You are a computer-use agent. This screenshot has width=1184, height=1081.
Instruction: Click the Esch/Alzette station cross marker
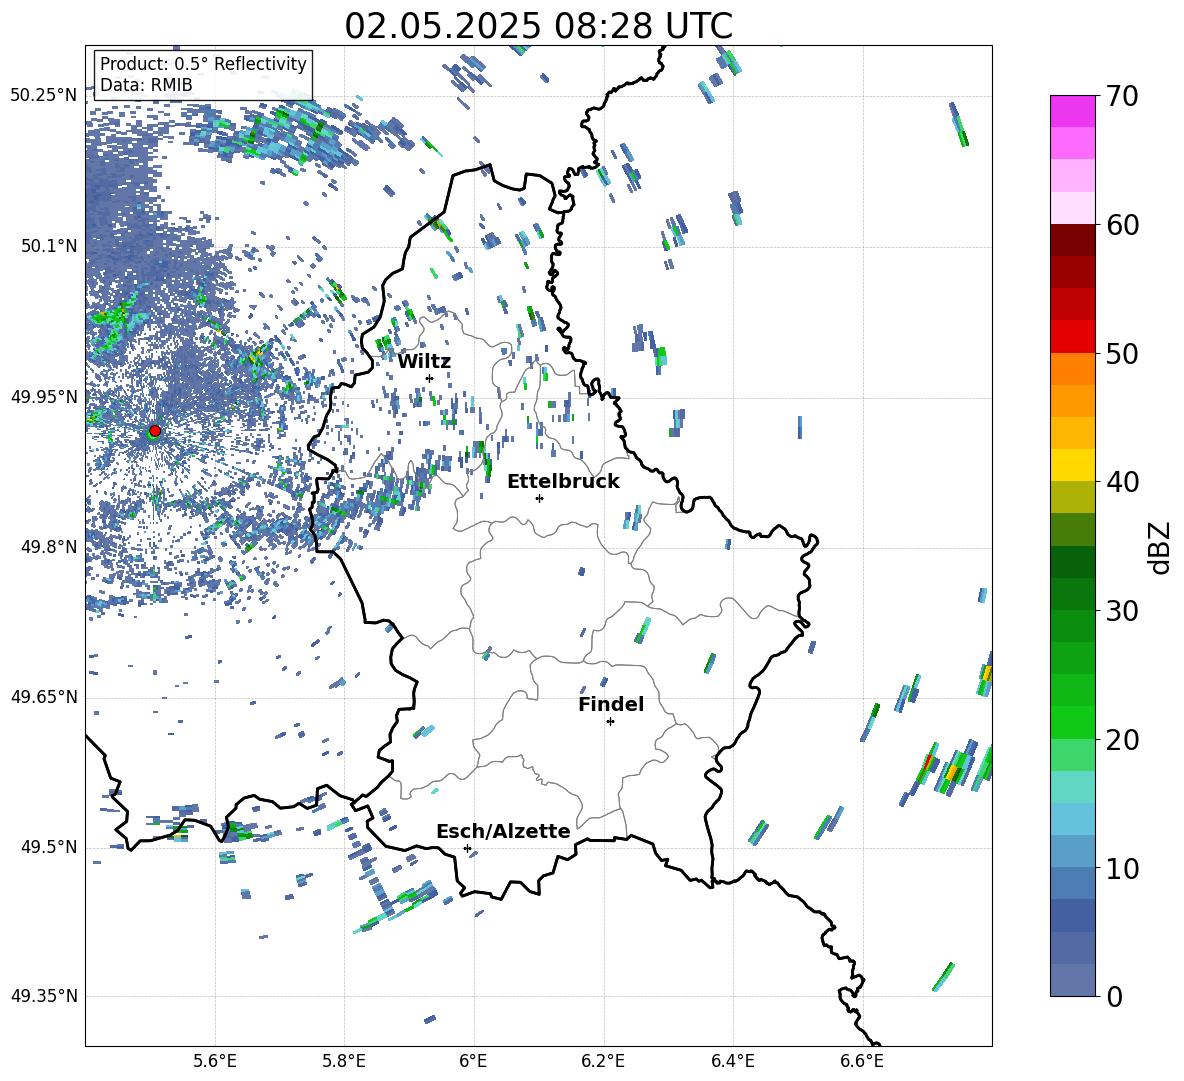(x=467, y=848)
